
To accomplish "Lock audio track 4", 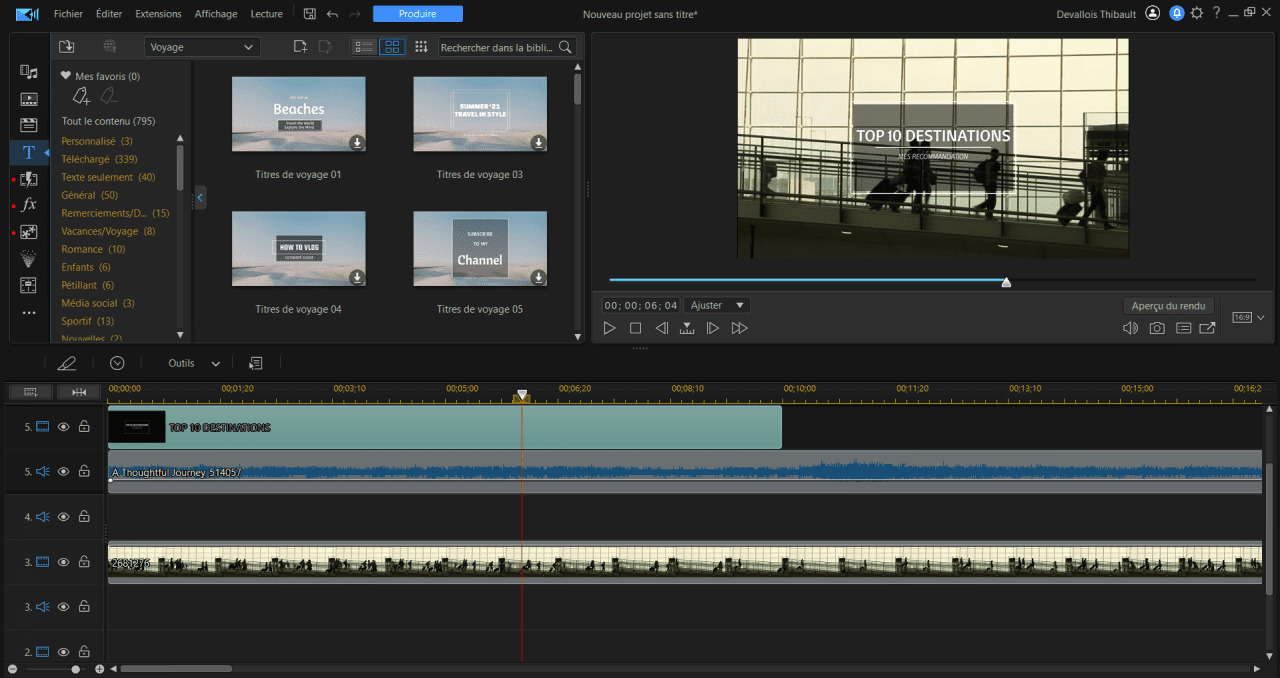I will [x=84, y=517].
